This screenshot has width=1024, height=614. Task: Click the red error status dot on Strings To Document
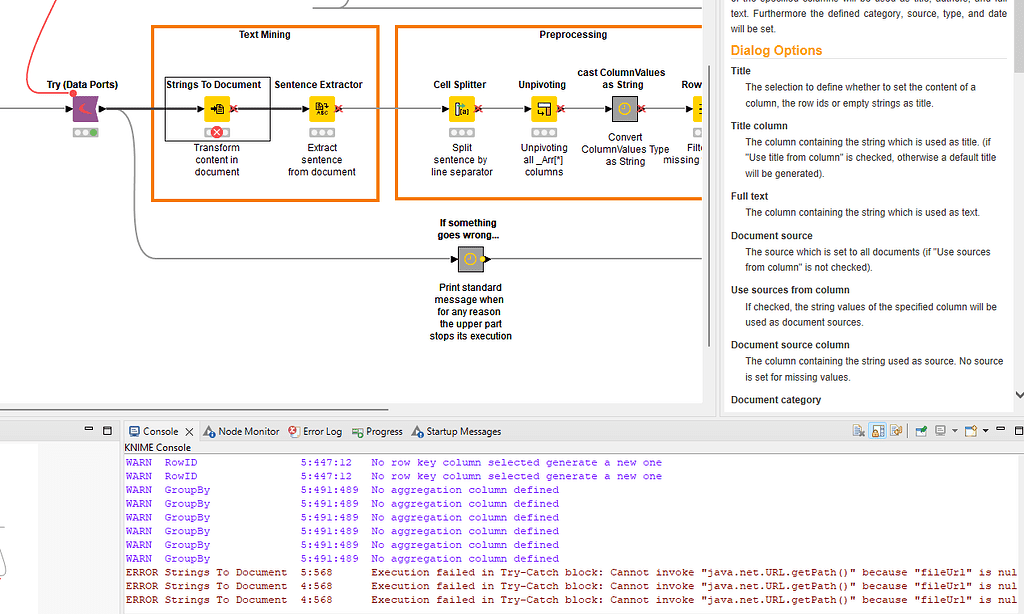coord(218,131)
